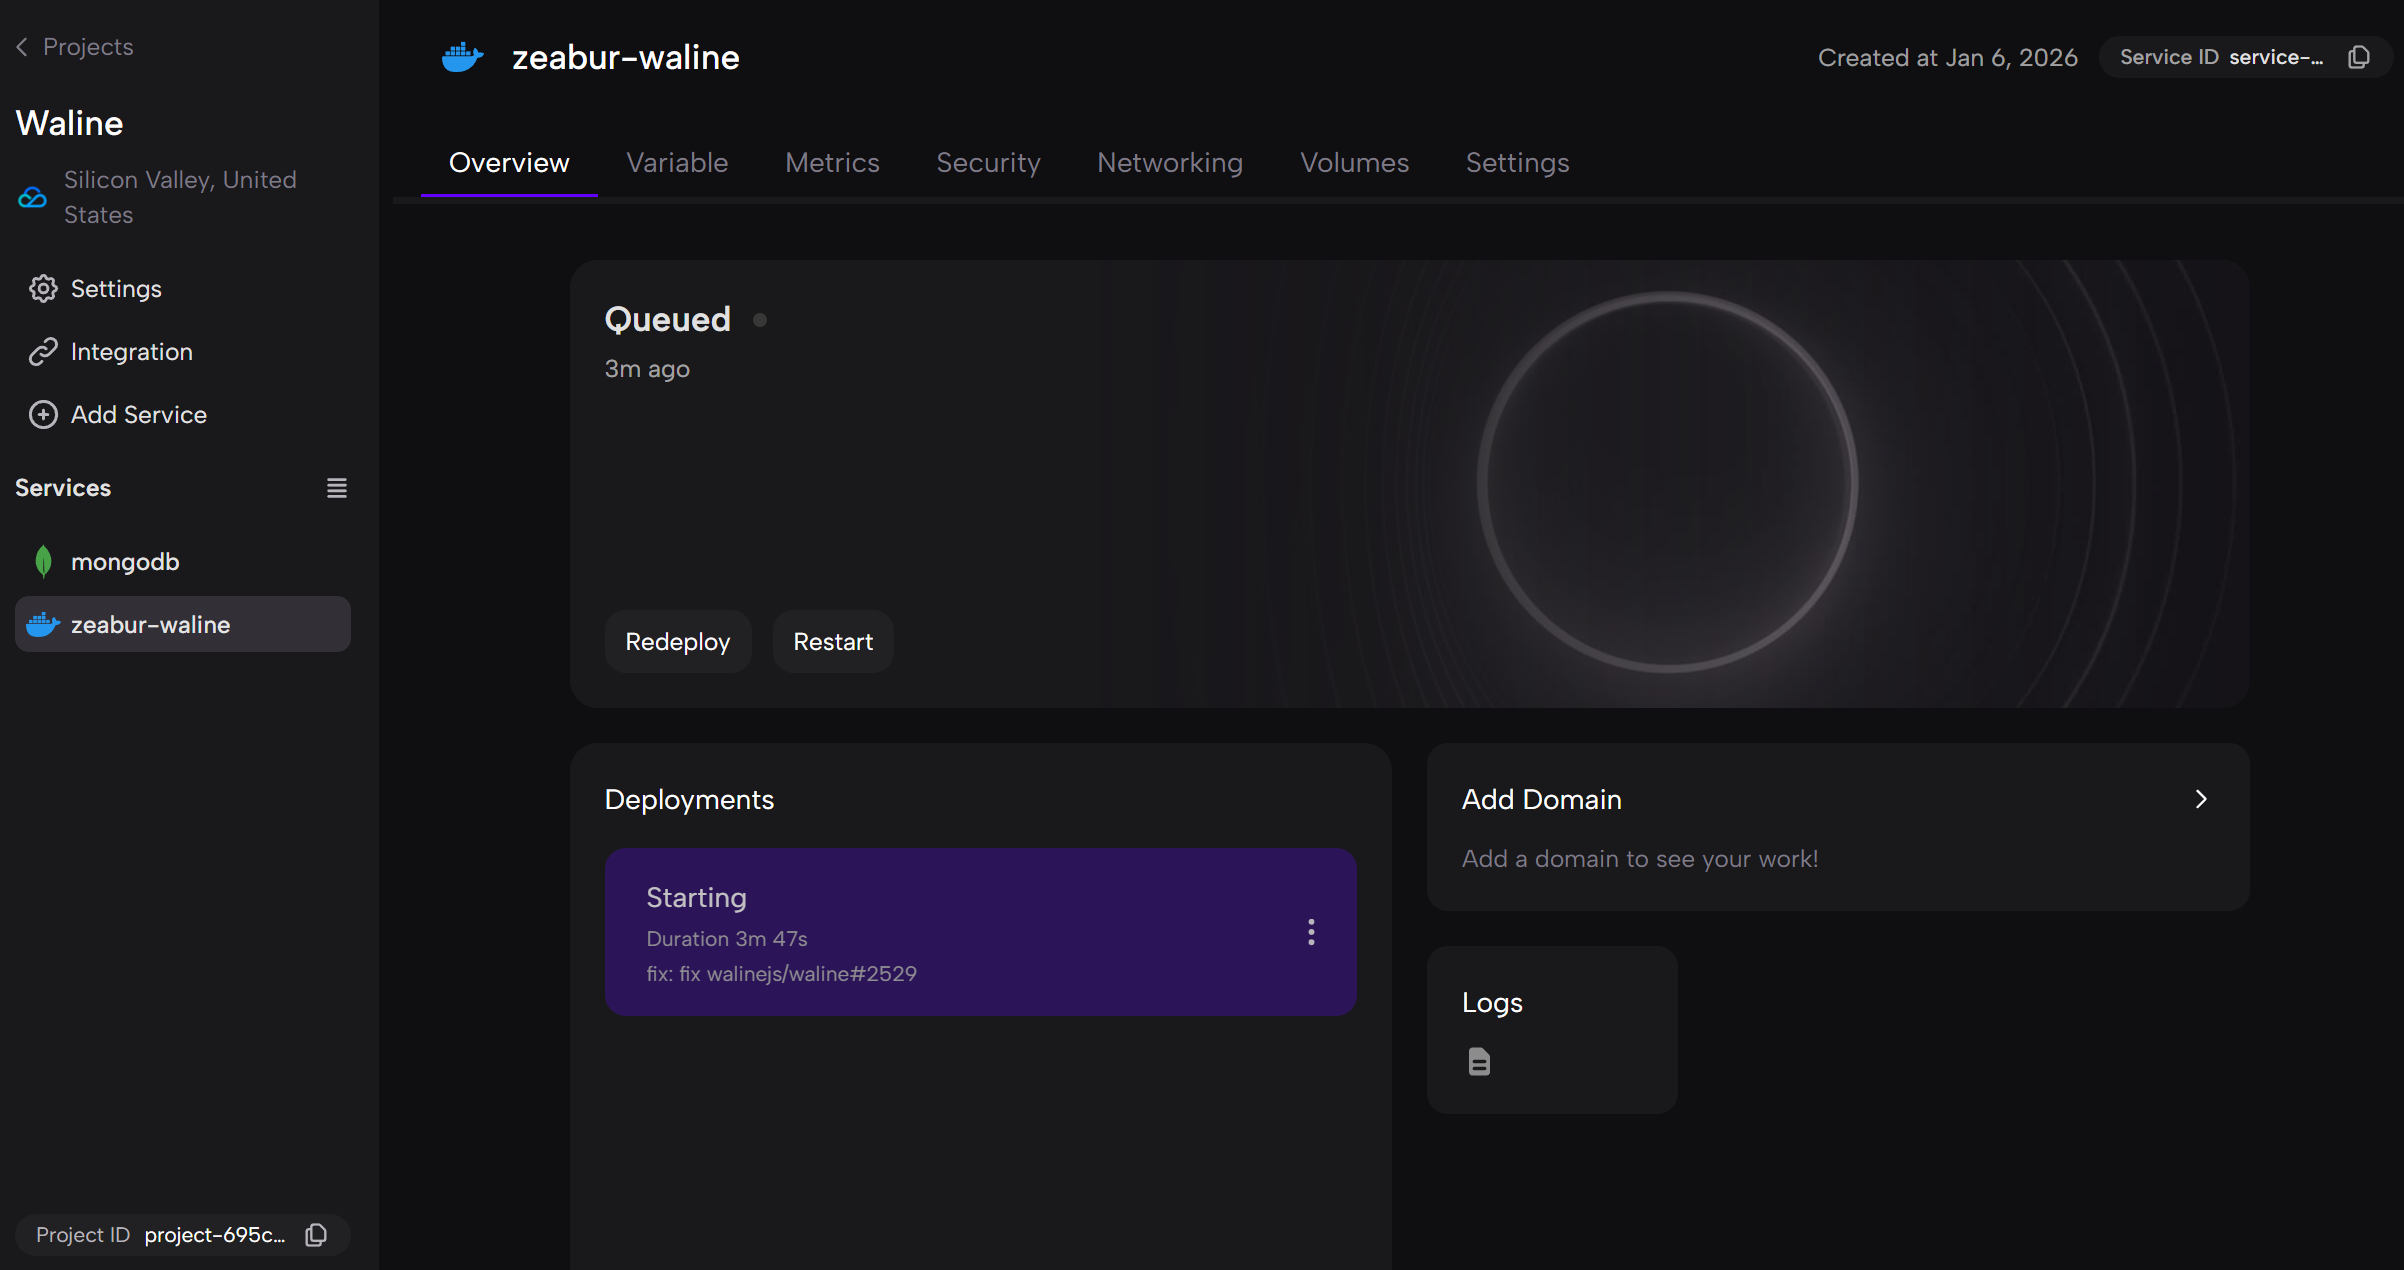
Task: Open the logs file icon
Action: coord(1479,1061)
